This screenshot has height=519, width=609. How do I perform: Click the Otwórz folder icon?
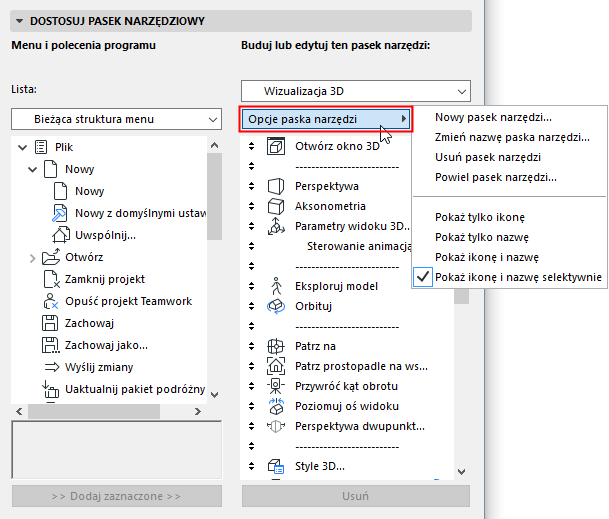[x=51, y=257]
